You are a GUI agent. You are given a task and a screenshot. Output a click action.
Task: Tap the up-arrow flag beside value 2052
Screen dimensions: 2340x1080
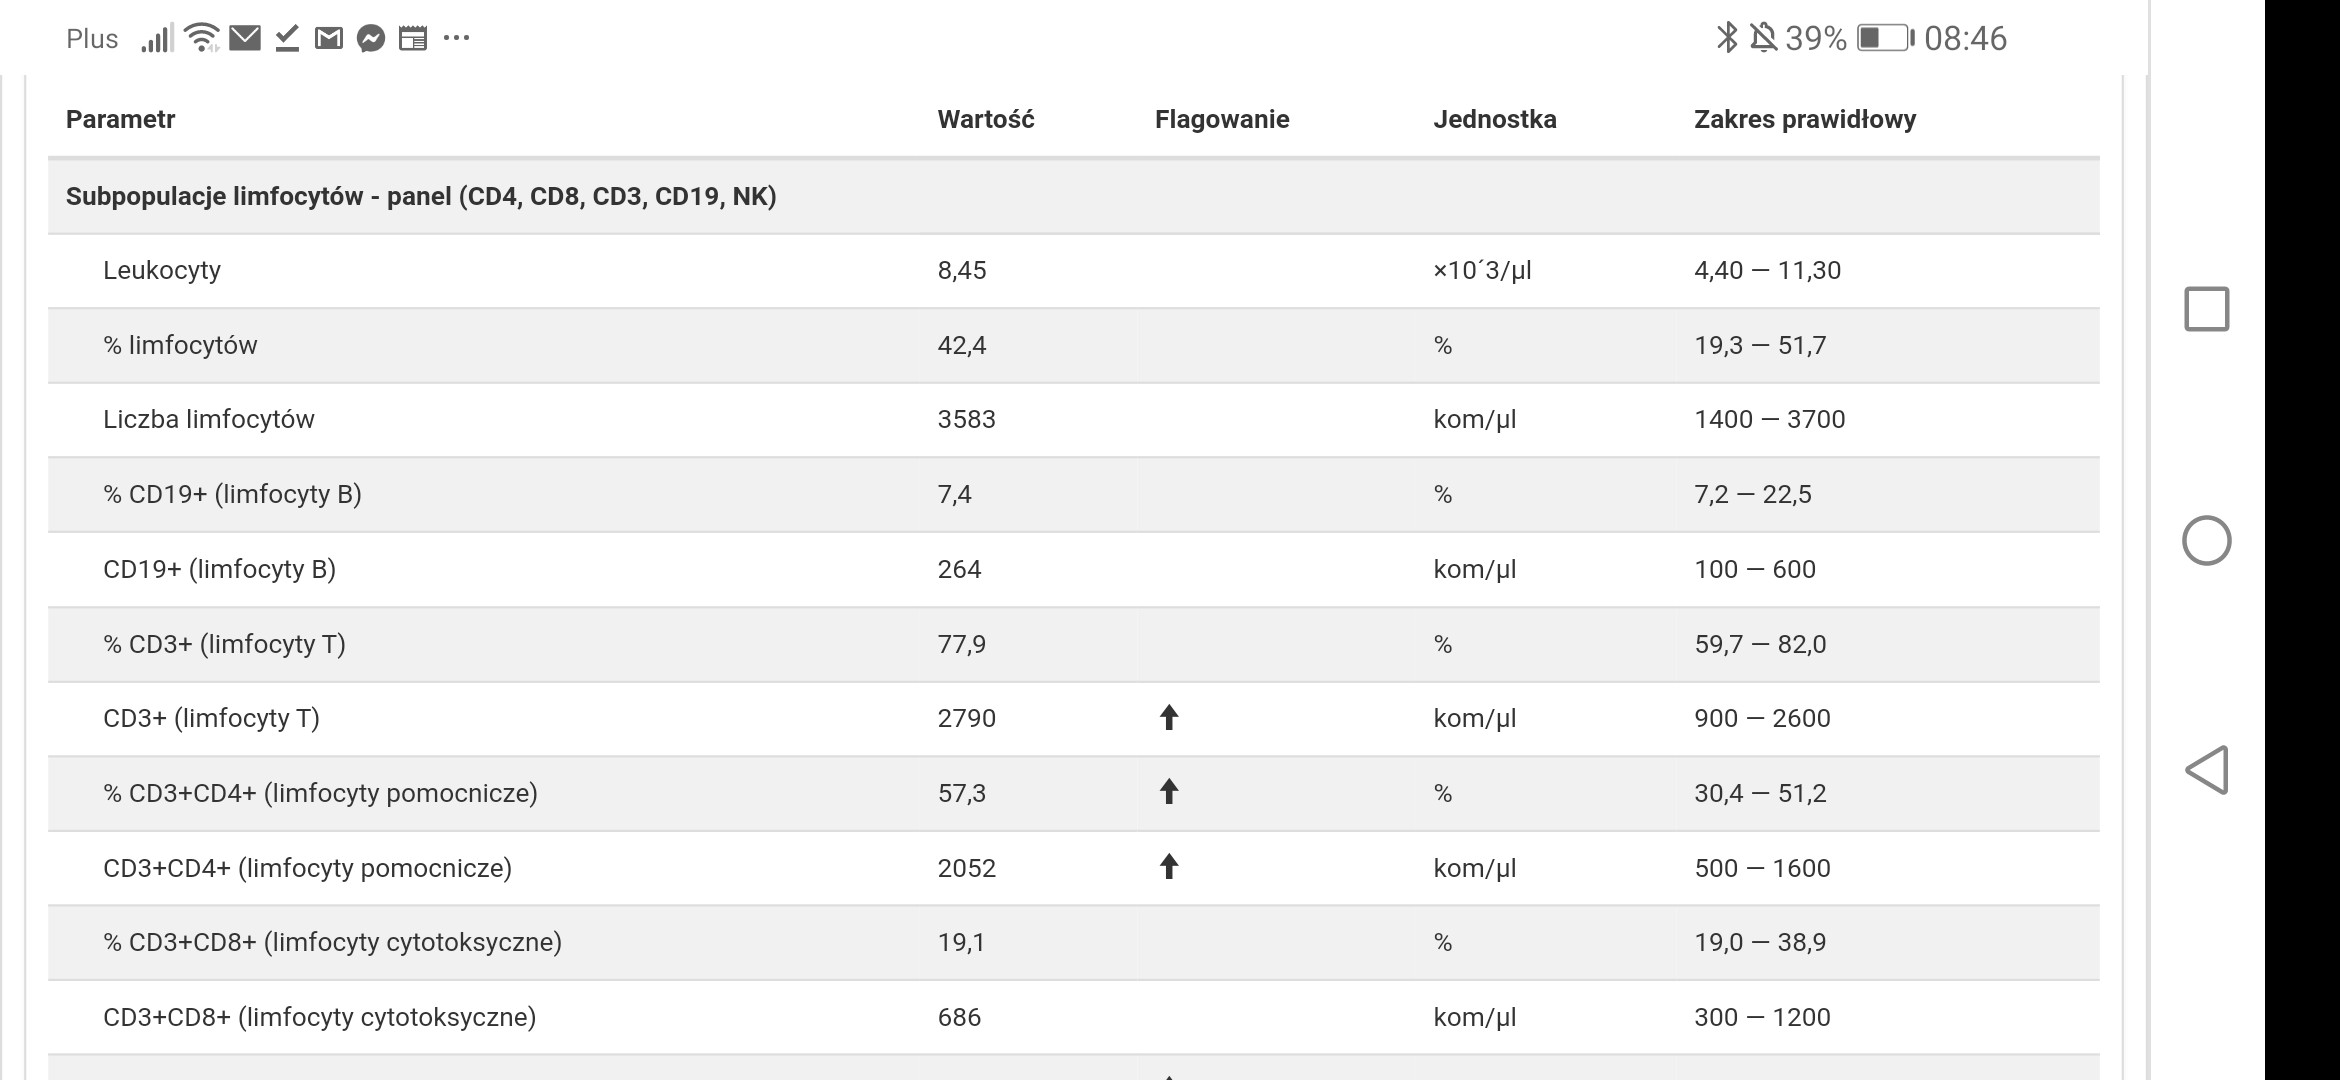(x=1169, y=867)
